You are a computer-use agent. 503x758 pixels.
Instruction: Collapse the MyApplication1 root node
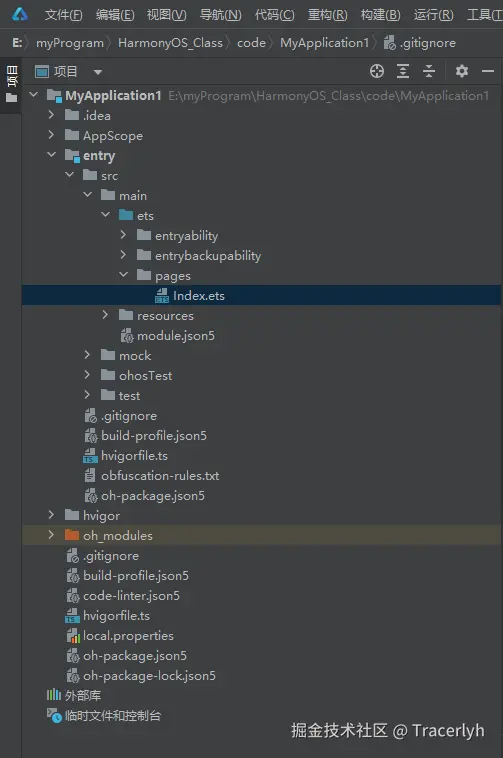pyautogui.click(x=33, y=95)
